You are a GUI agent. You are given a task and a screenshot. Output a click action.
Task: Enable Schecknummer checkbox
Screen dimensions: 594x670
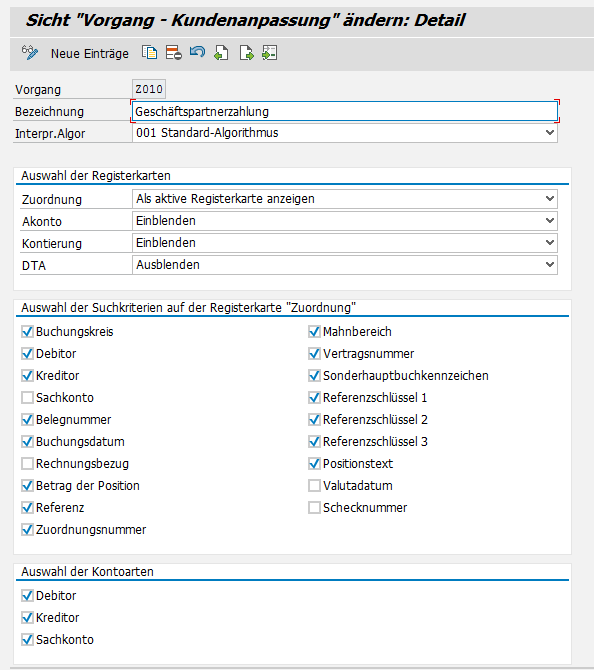tap(315, 508)
